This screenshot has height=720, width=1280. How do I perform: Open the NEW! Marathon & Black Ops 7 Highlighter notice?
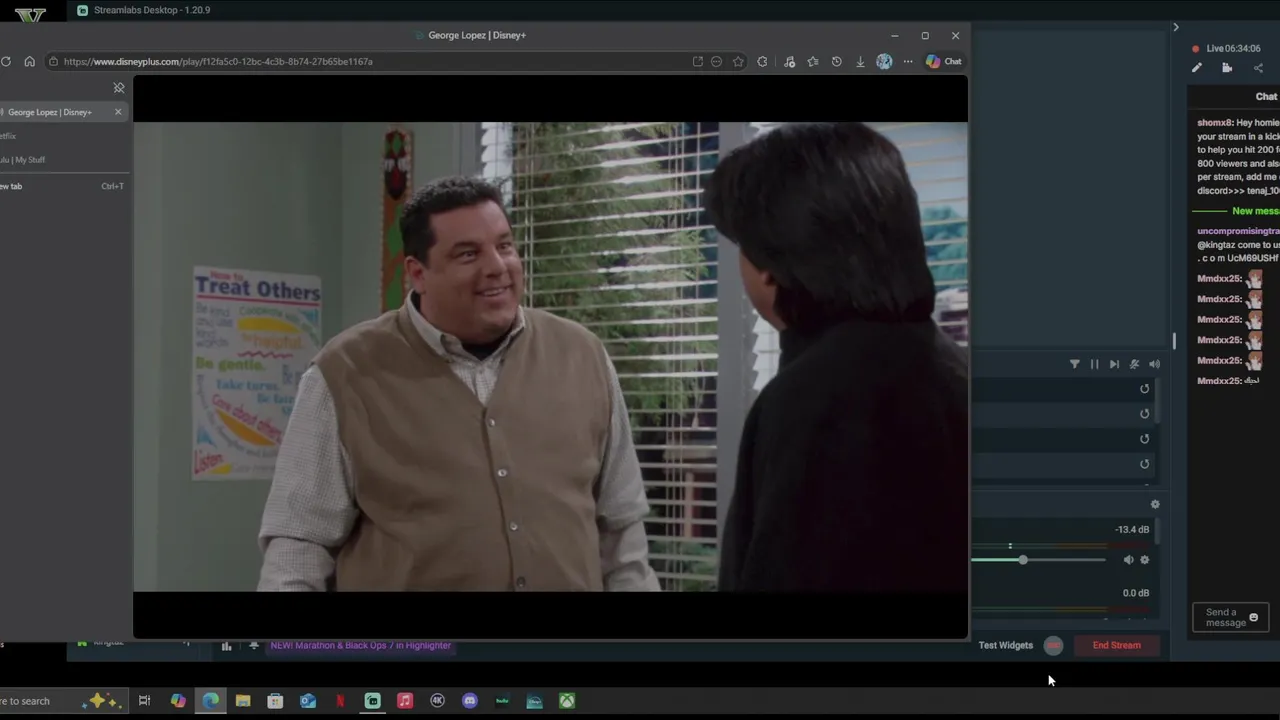point(360,645)
